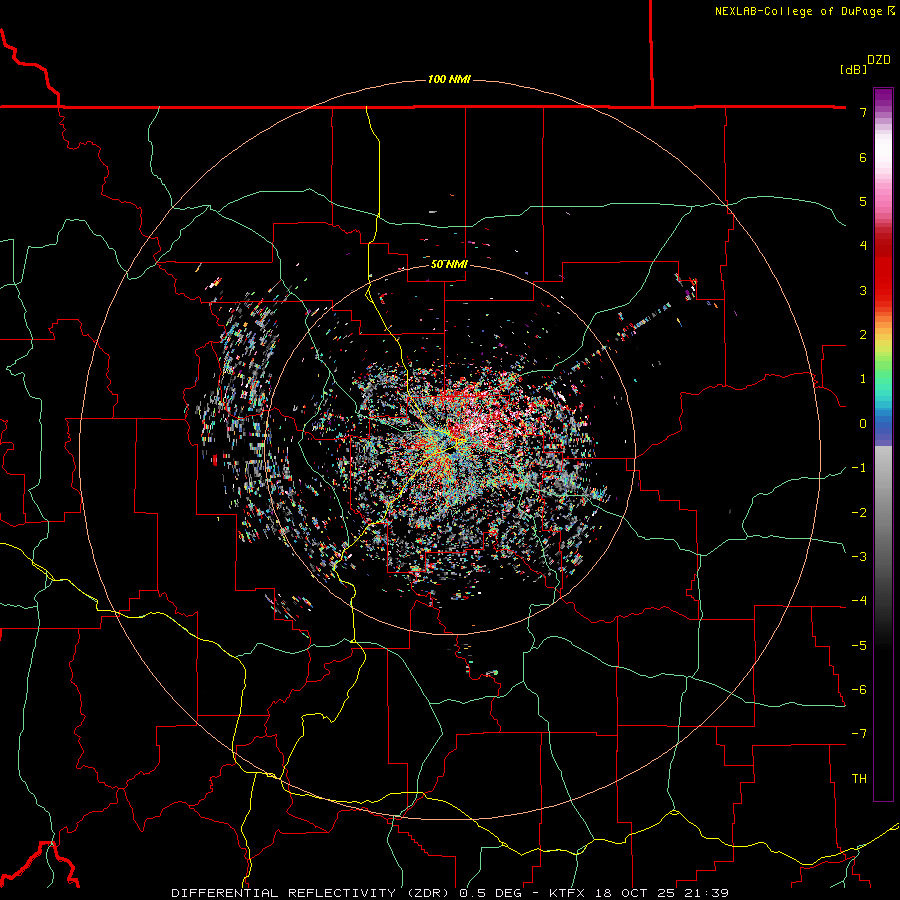Click the -5 value on color scale

[859, 646]
